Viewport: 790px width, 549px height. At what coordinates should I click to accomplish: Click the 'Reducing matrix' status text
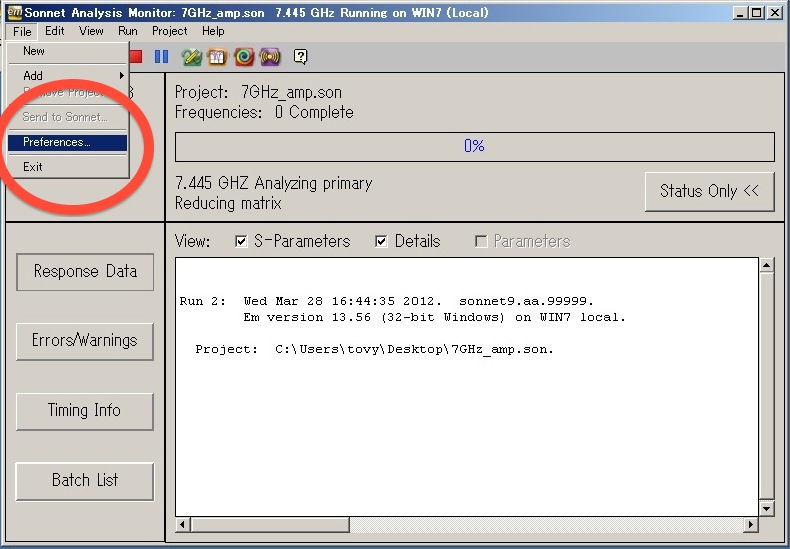[x=228, y=203]
